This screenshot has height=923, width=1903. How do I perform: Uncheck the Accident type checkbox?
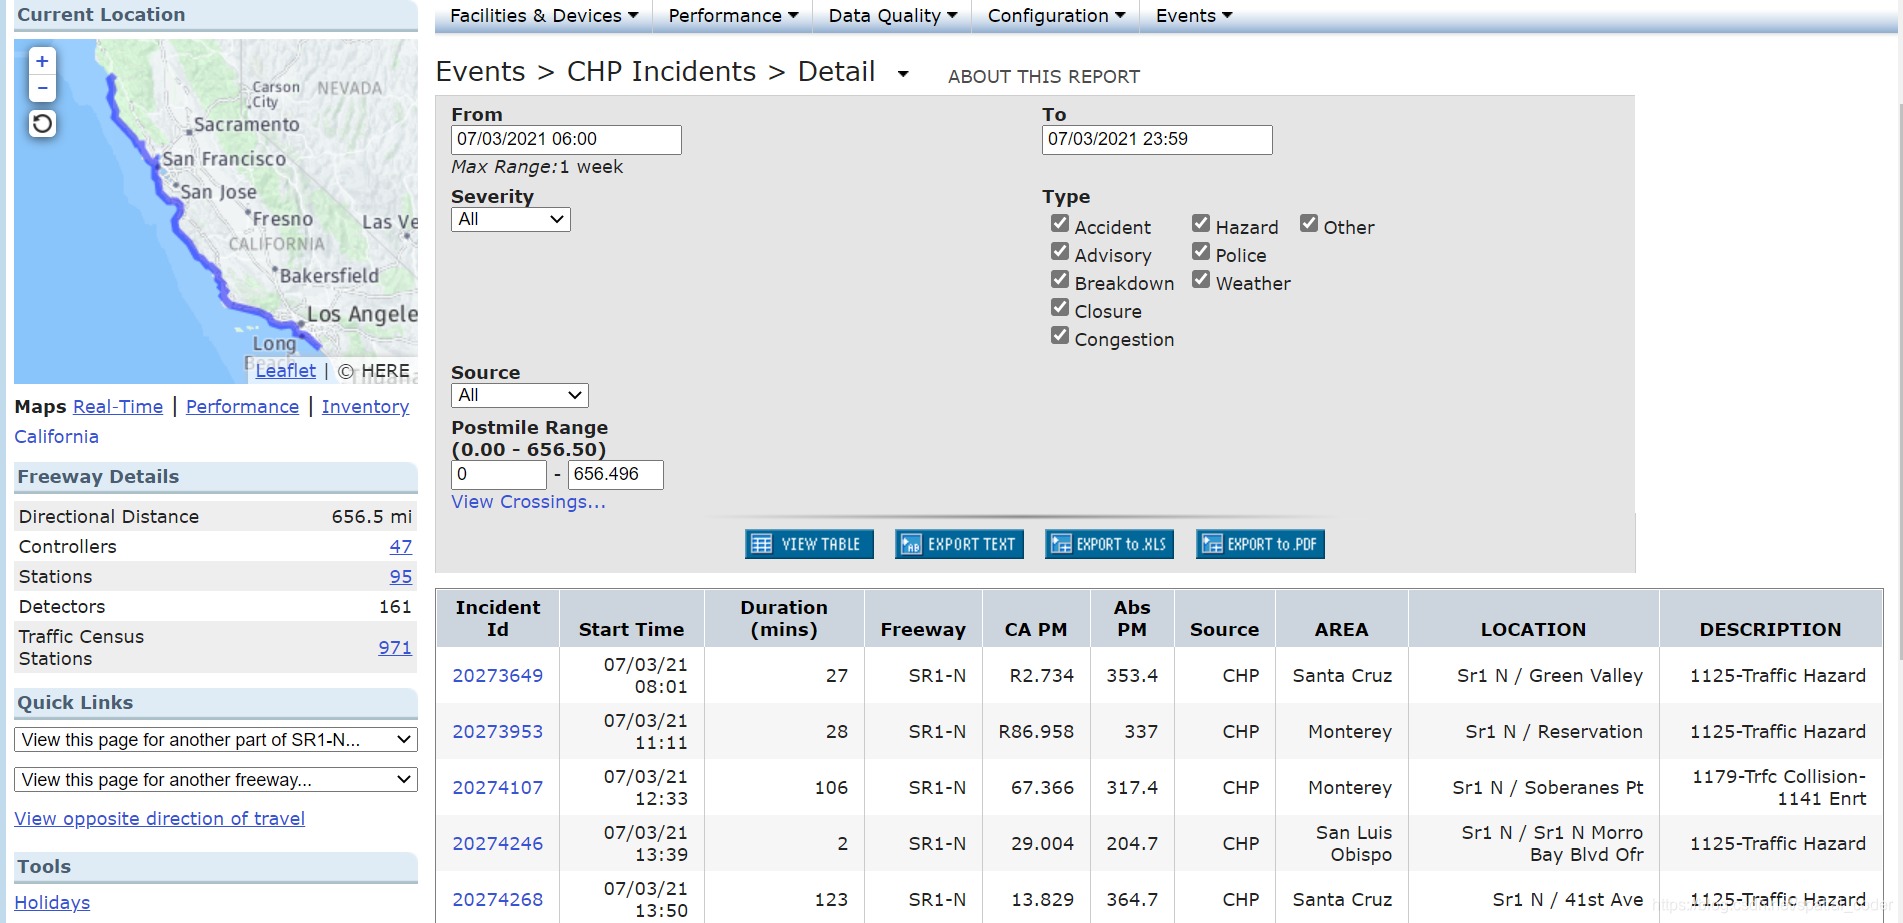click(x=1060, y=224)
